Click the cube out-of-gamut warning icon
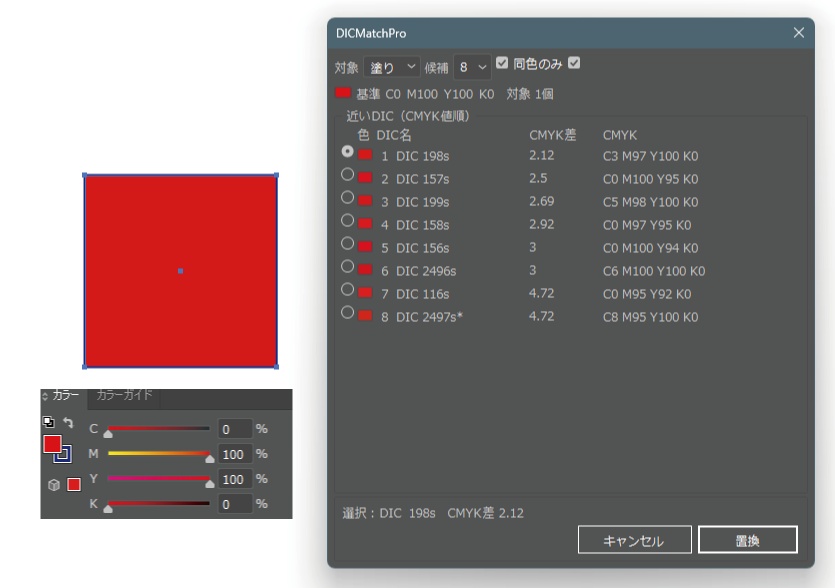The image size is (835, 588). pyautogui.click(x=54, y=485)
